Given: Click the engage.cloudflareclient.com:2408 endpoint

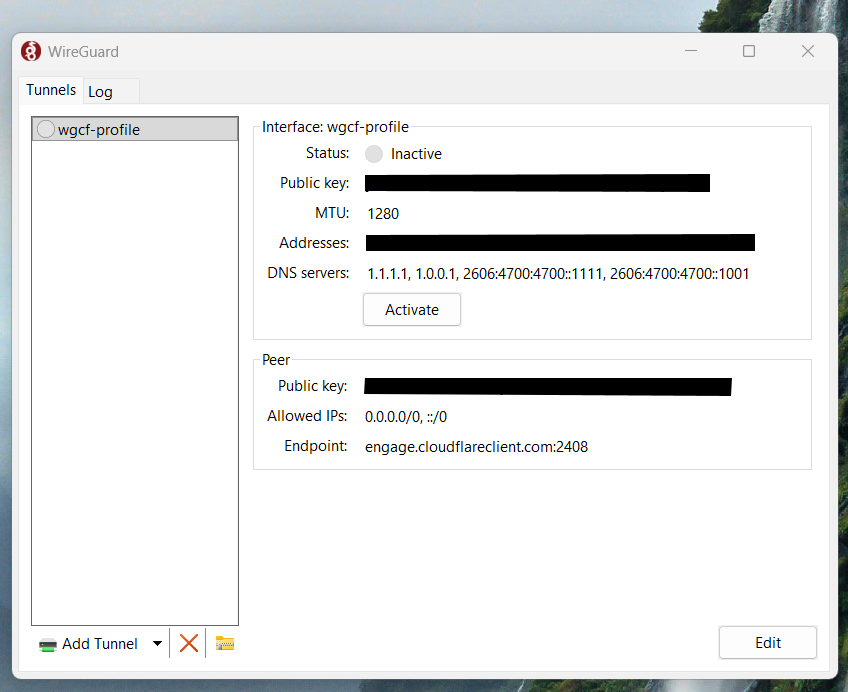Looking at the screenshot, I should click(476, 447).
